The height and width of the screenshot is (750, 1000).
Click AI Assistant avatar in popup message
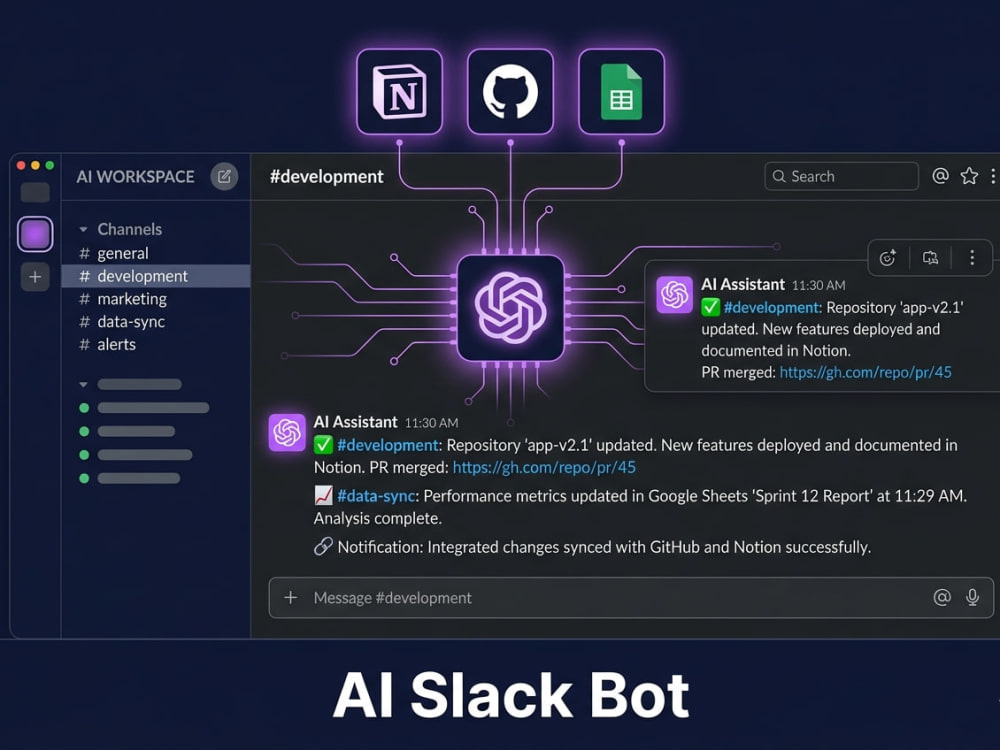click(x=675, y=294)
